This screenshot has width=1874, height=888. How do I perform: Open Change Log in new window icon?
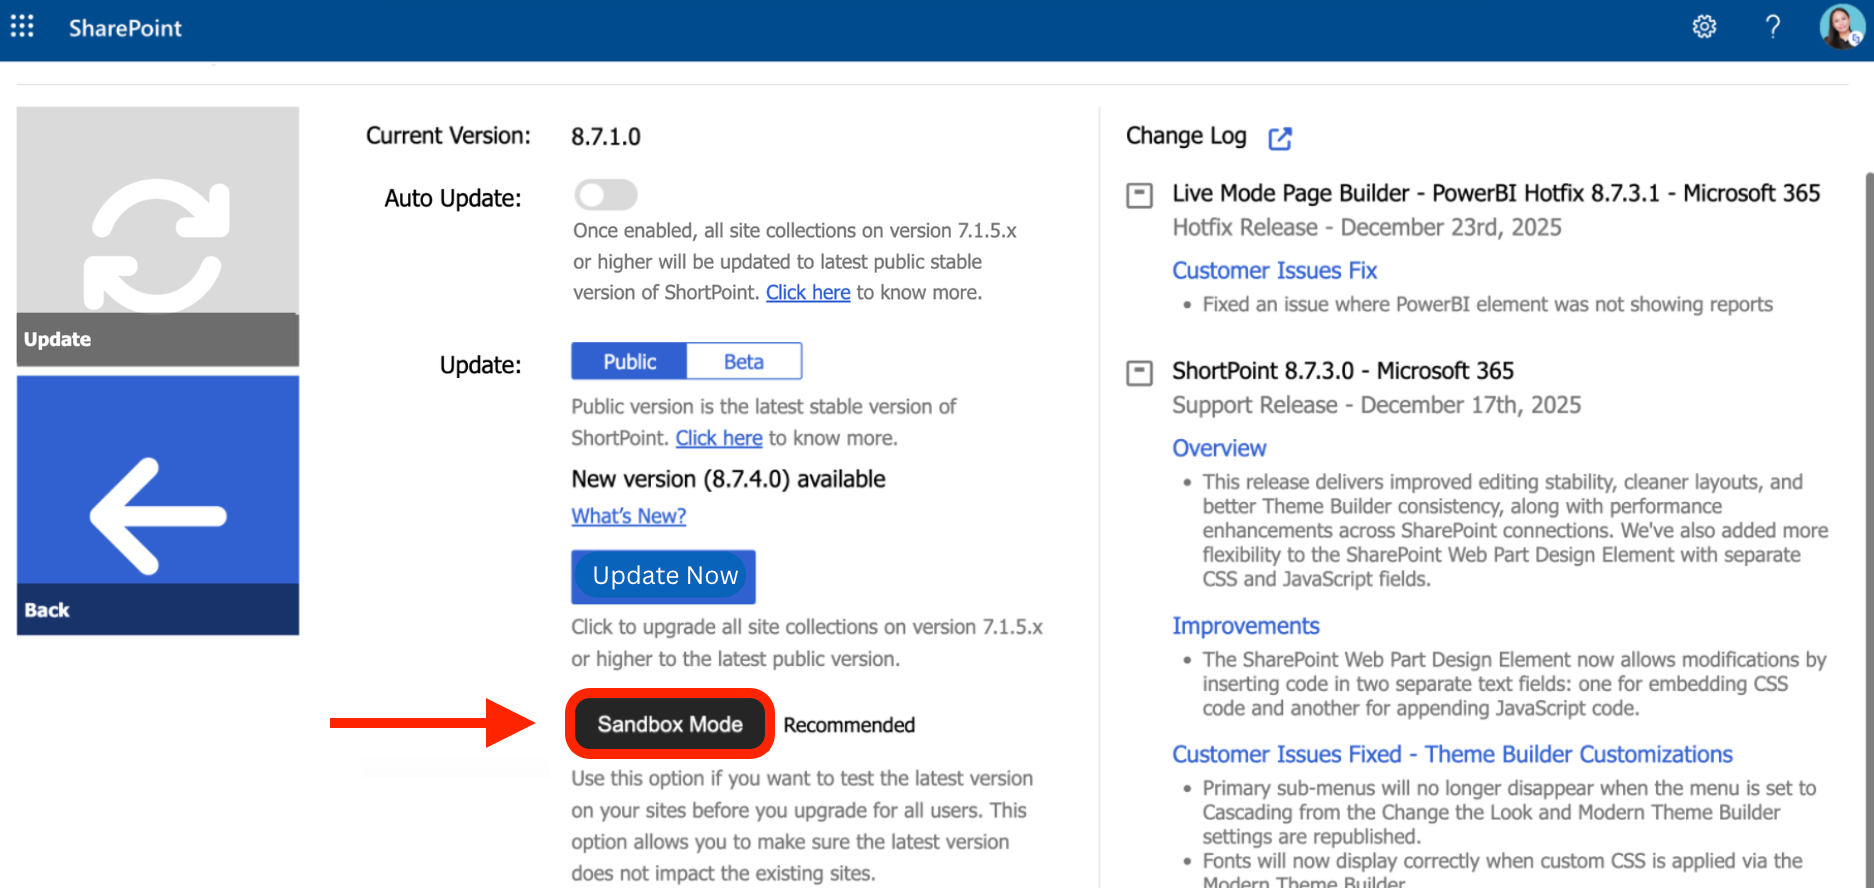coord(1280,138)
